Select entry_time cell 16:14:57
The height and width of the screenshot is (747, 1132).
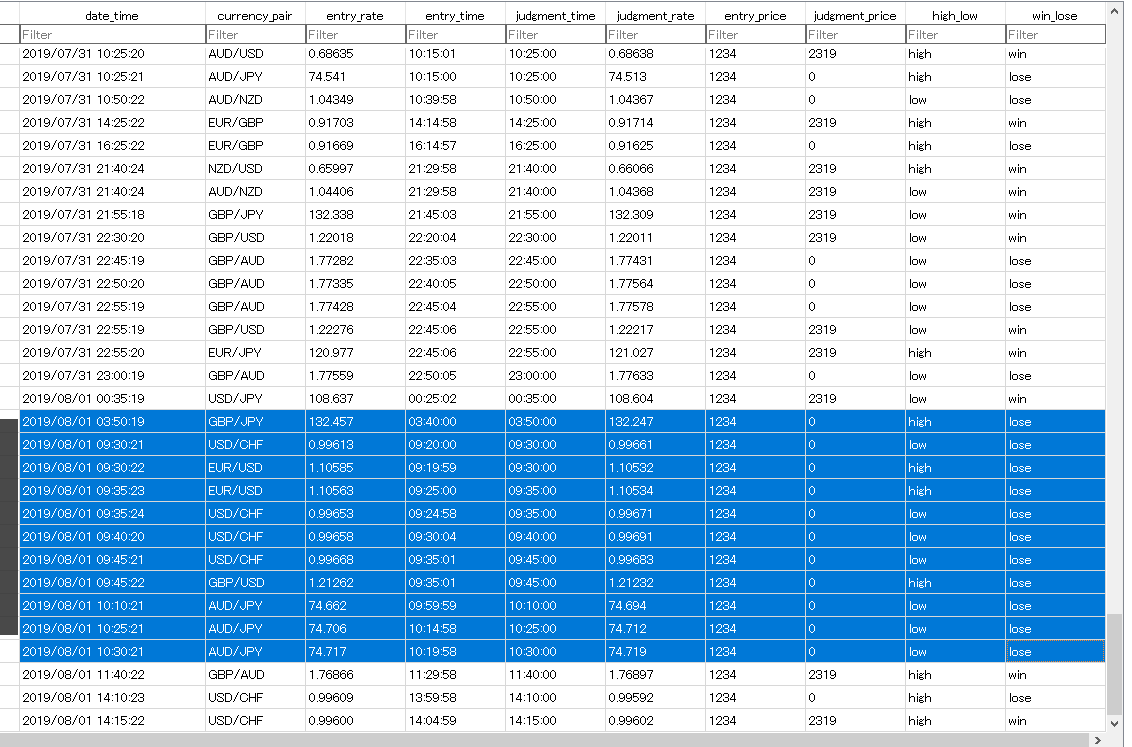tap(455, 146)
